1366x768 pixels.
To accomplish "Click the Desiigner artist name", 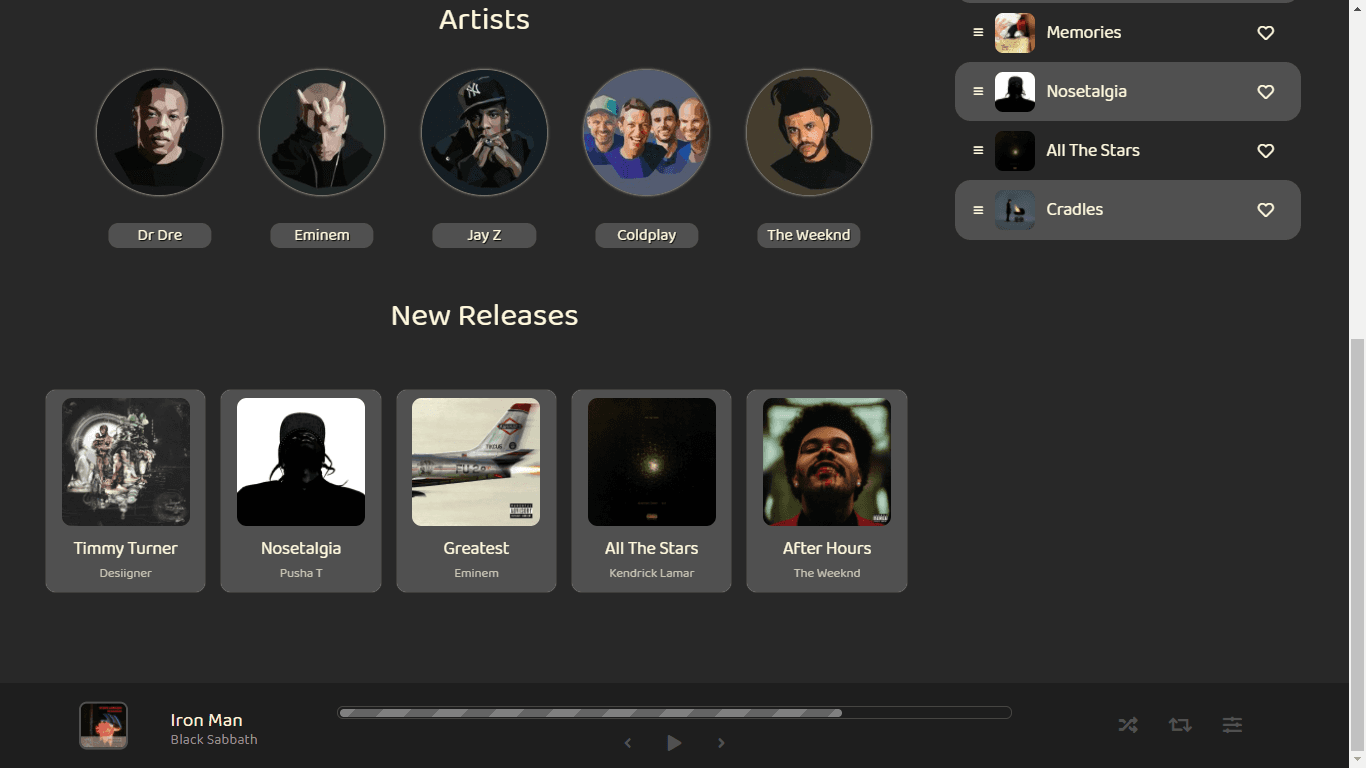I will [126, 573].
